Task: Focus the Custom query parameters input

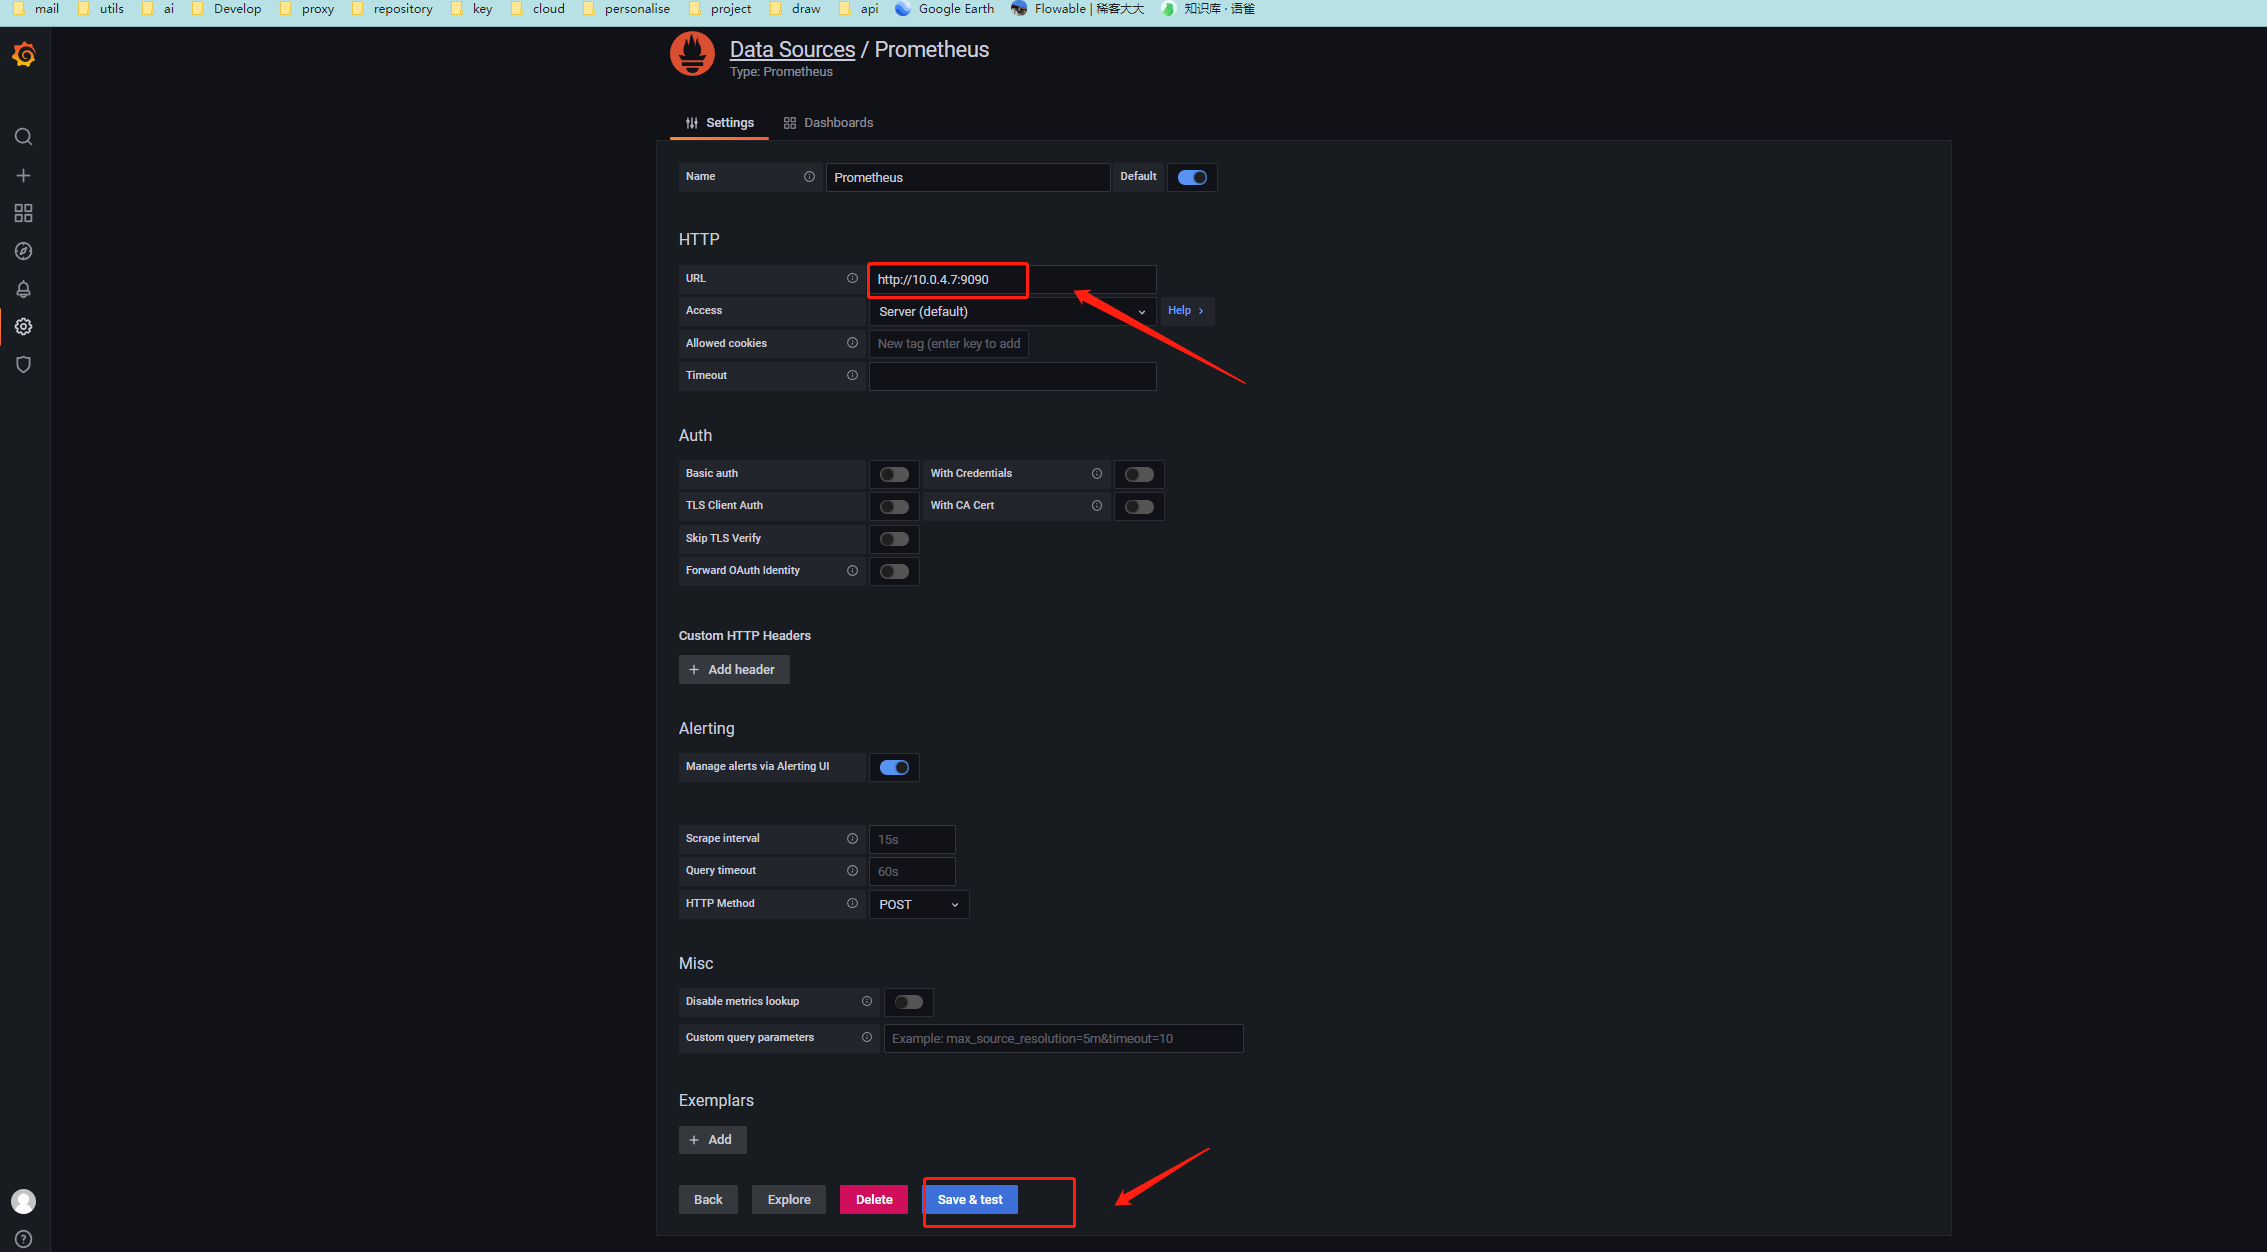Action: [1063, 1039]
